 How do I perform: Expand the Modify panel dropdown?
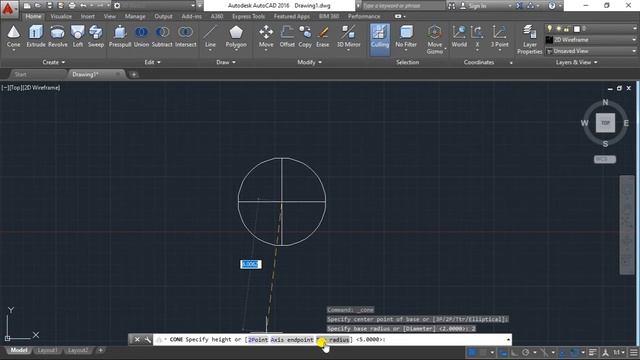click(309, 62)
